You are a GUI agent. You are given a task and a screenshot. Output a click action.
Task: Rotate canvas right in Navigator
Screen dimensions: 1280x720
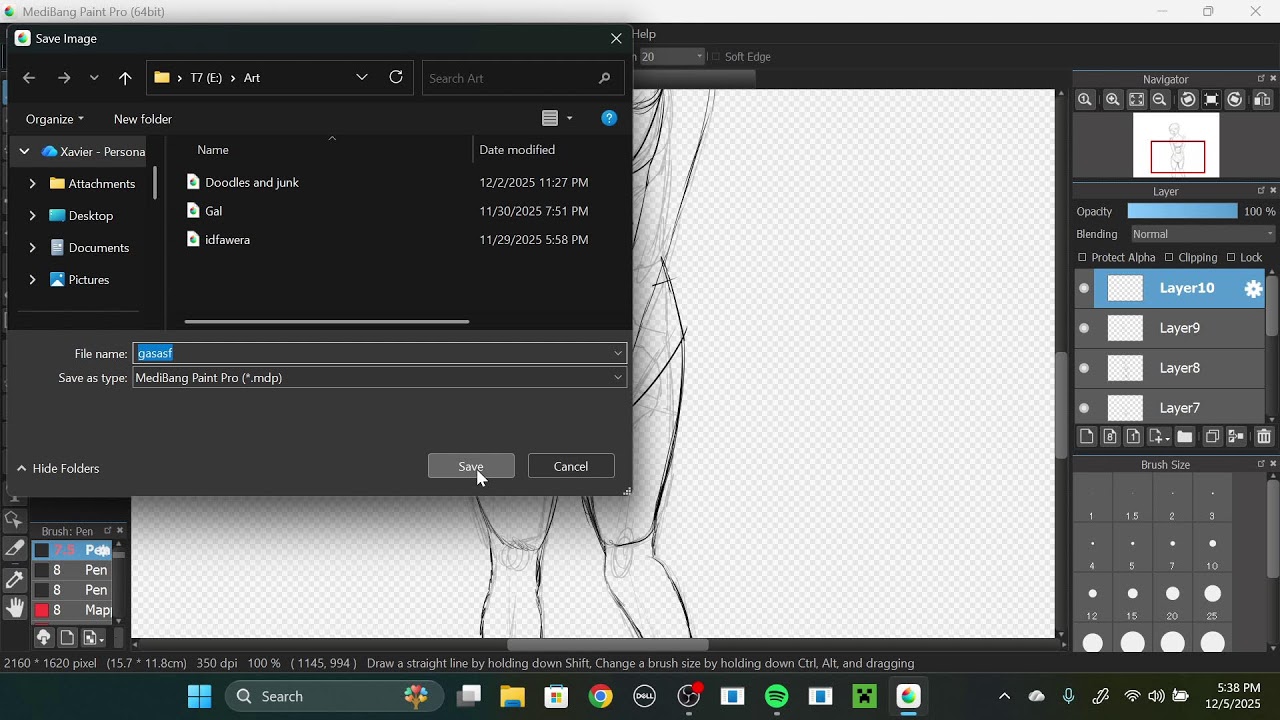(1235, 100)
